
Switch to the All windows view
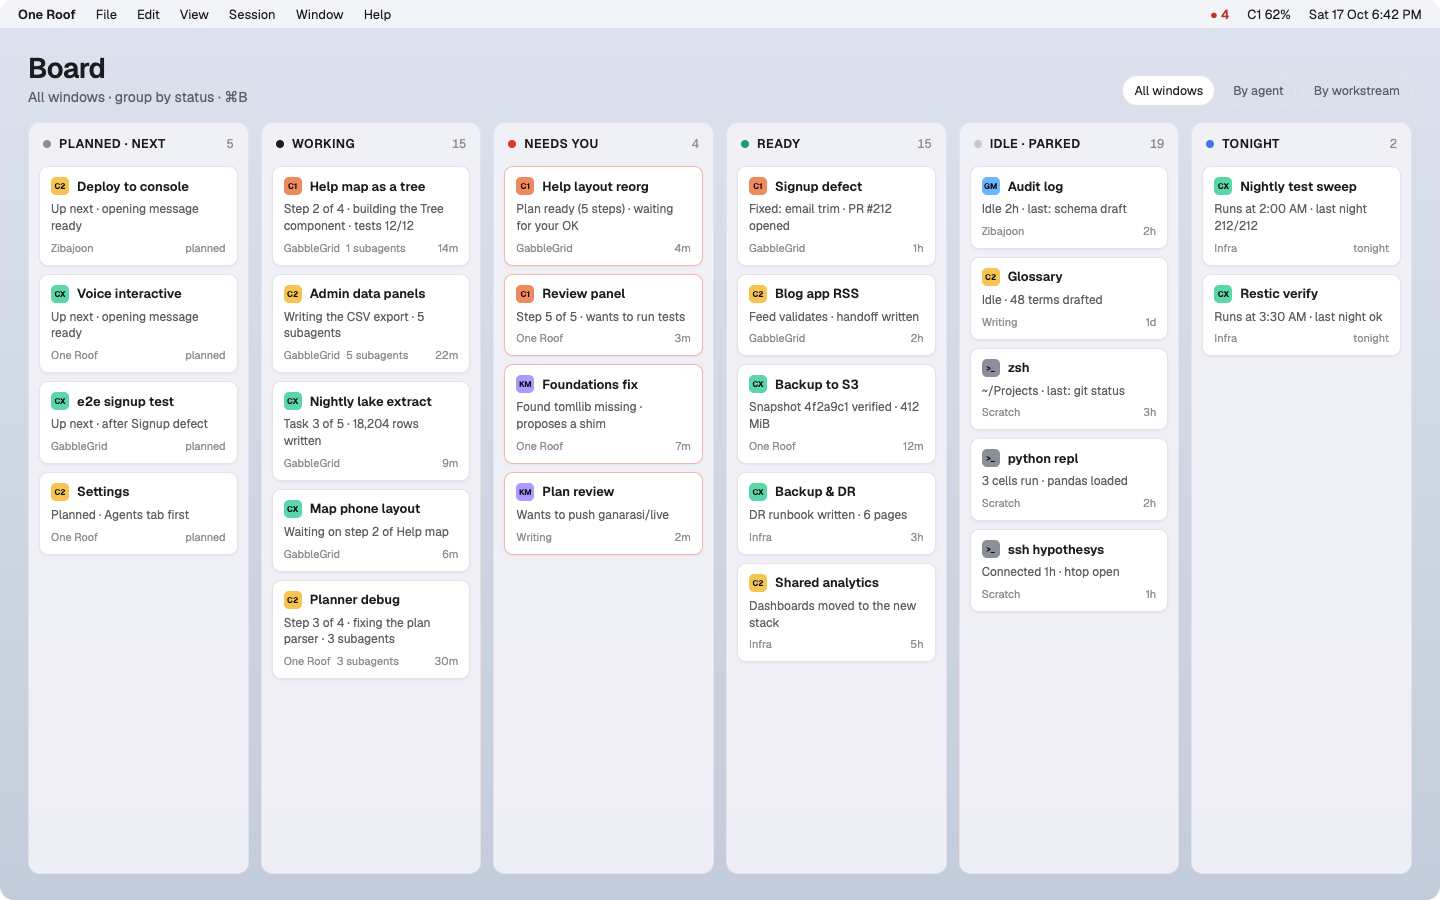coord(1169,91)
